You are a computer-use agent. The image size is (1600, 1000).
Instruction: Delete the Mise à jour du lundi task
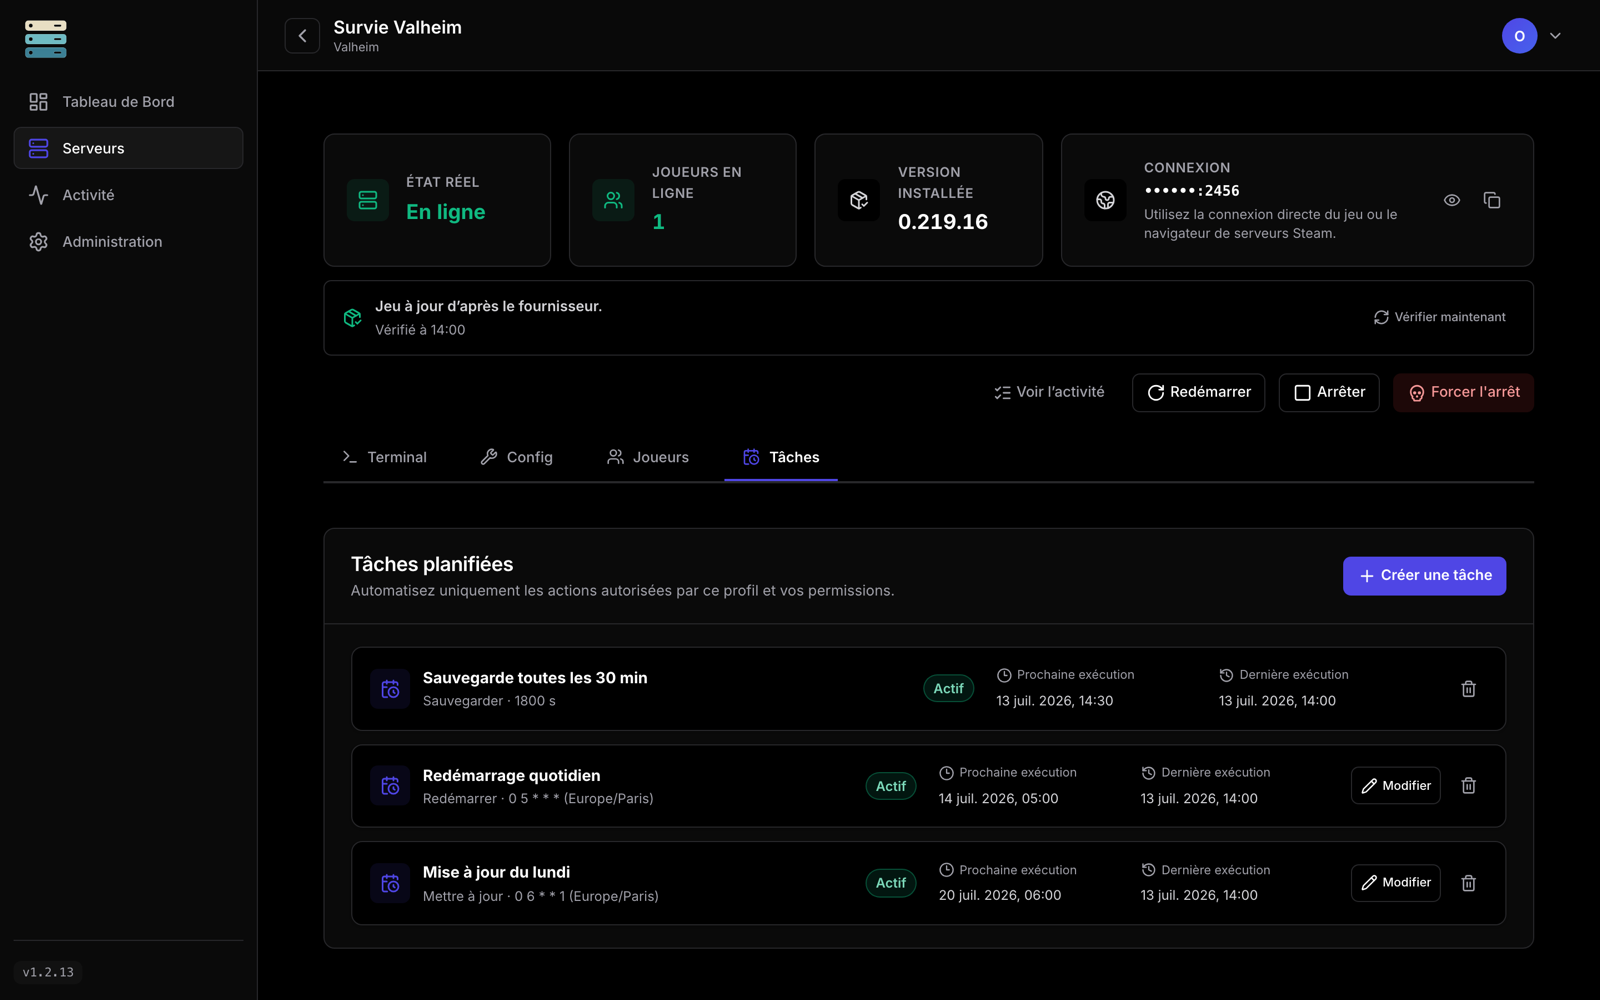1469,883
